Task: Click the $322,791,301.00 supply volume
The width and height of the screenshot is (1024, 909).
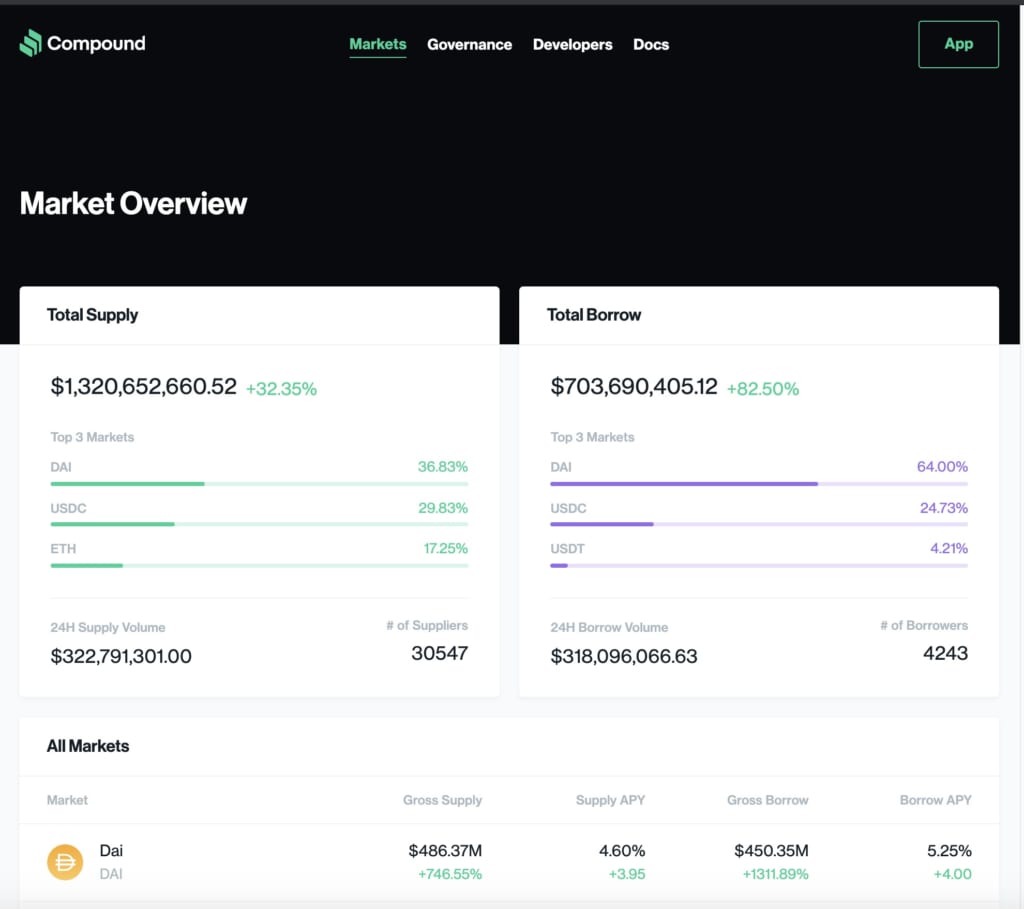Action: click(121, 656)
